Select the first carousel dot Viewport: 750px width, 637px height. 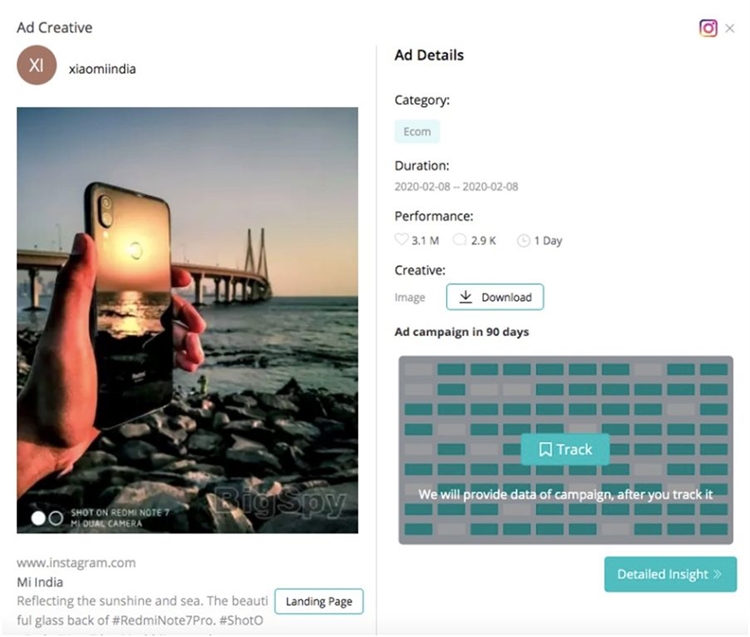click(39, 518)
